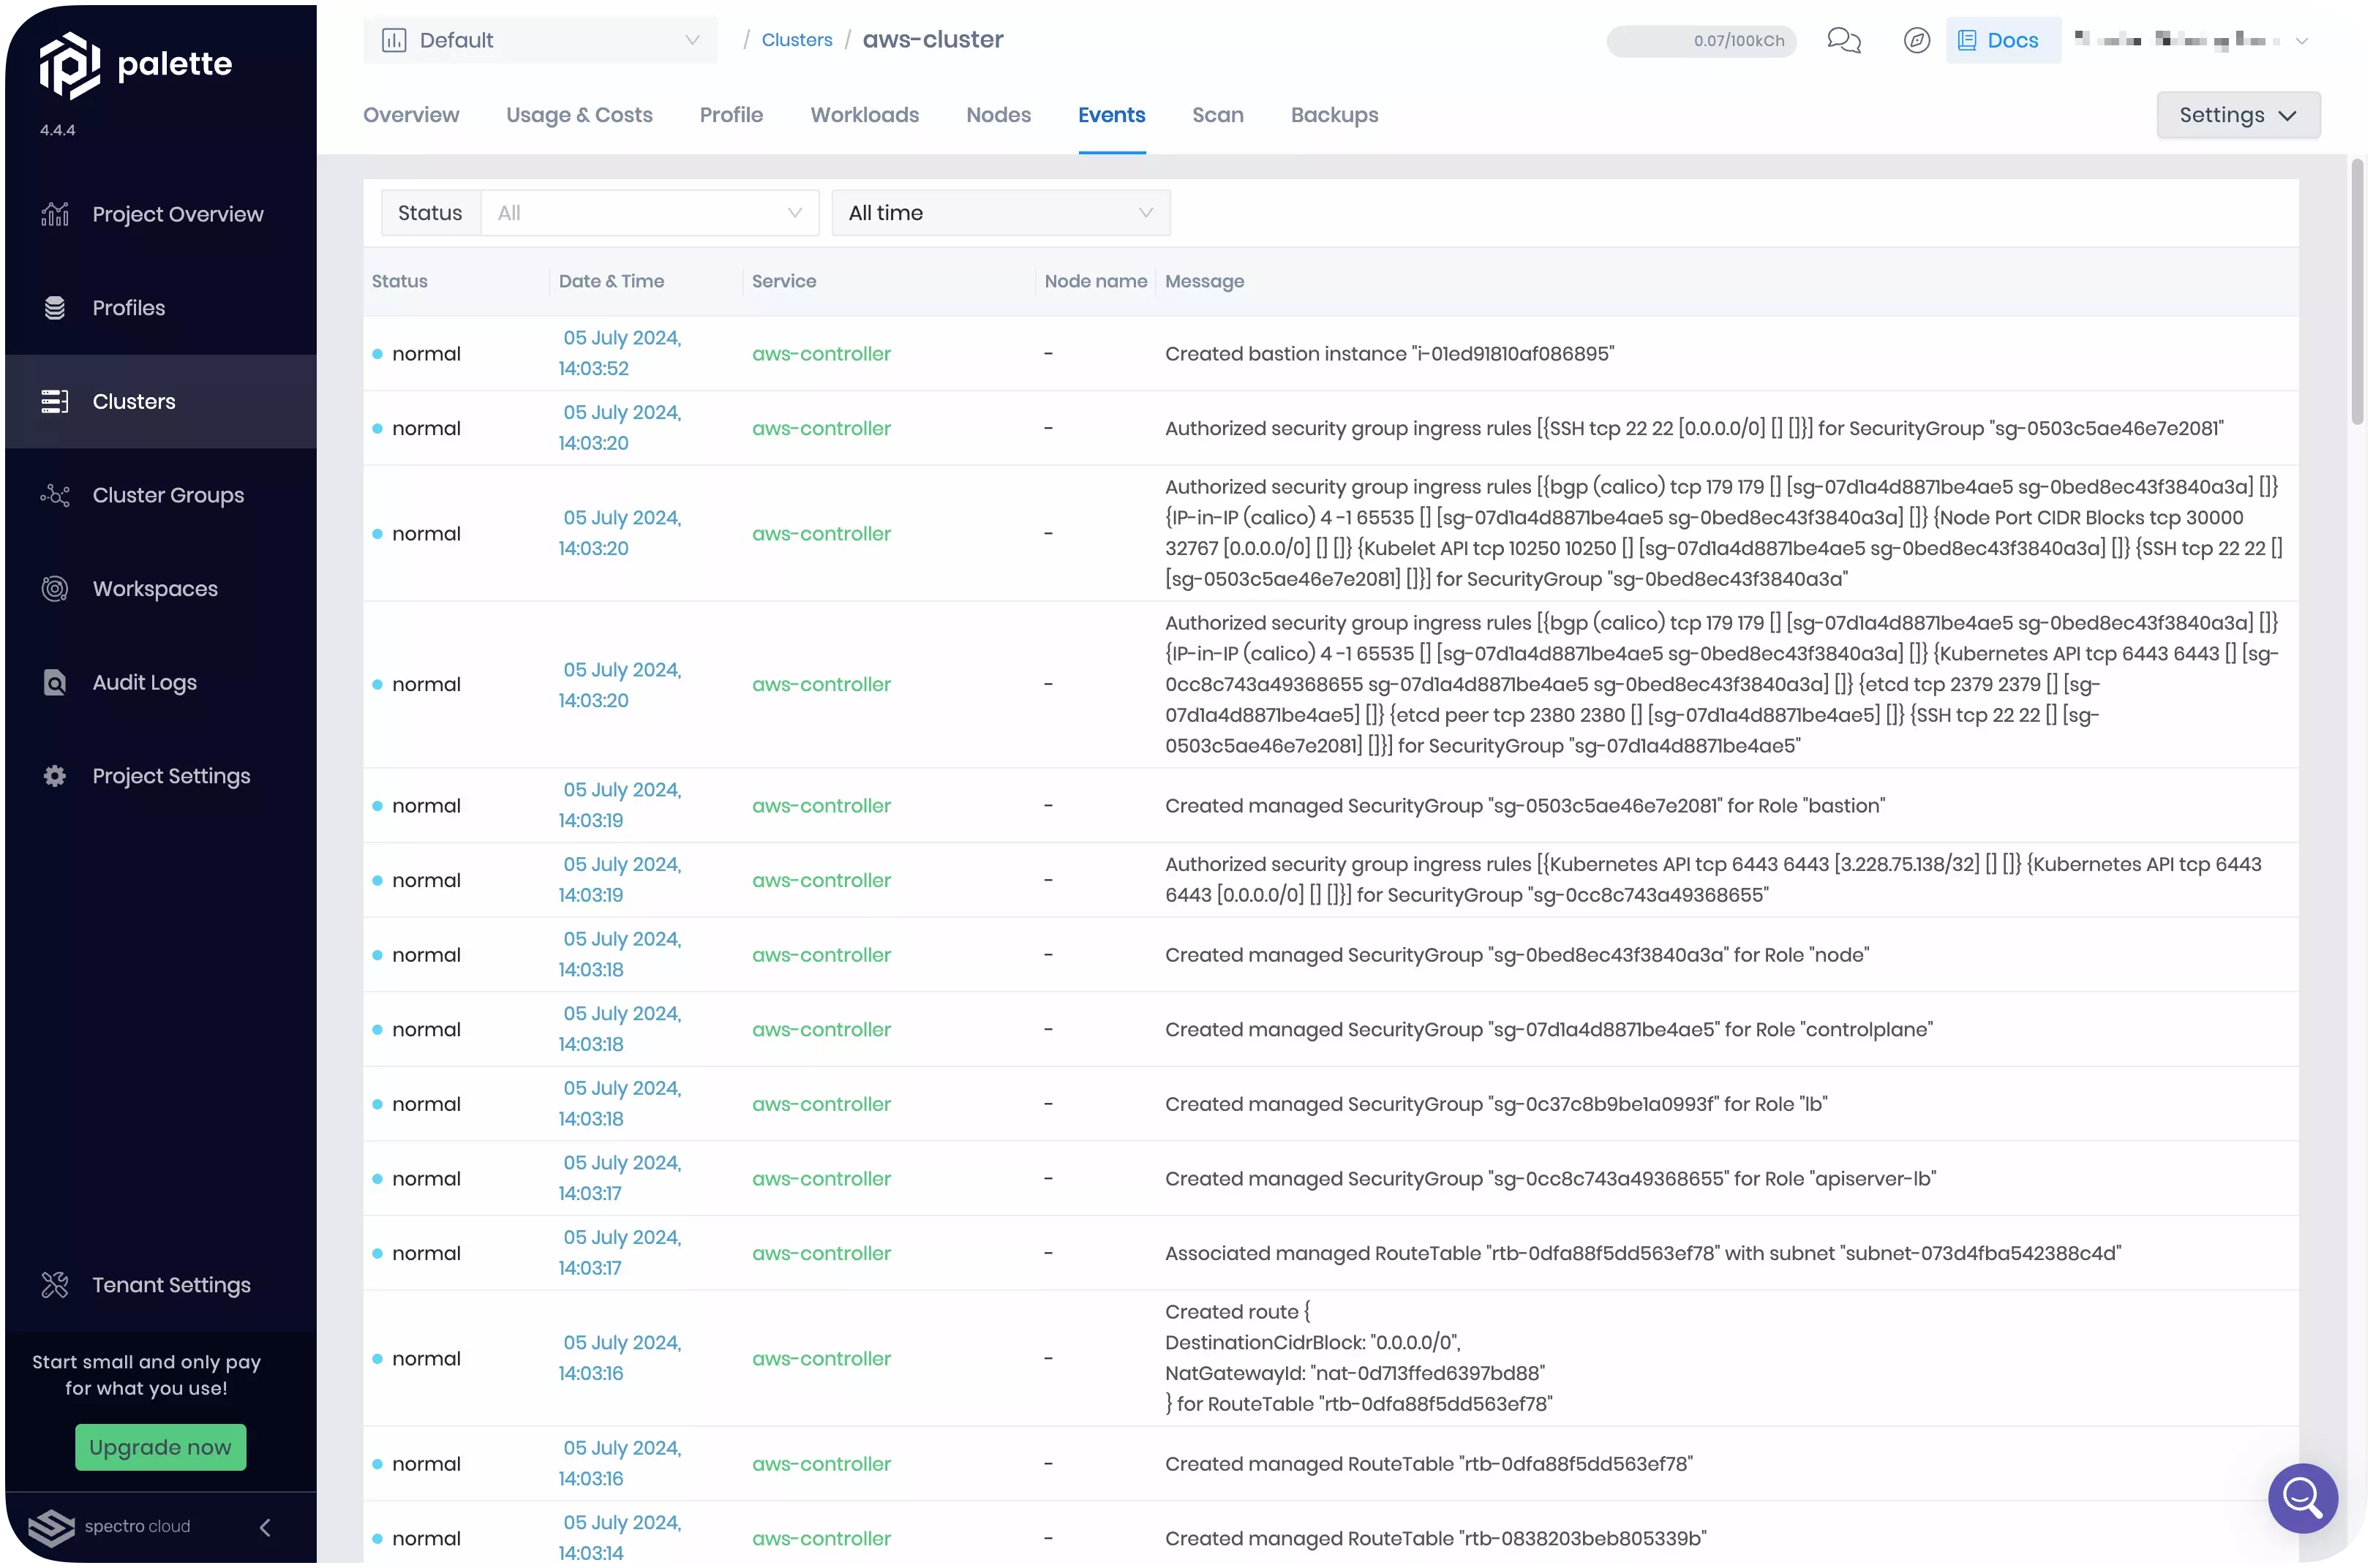Viewport: 2373px width, 1568px height.
Task: Open Profiles via its stack icon
Action: [55, 308]
